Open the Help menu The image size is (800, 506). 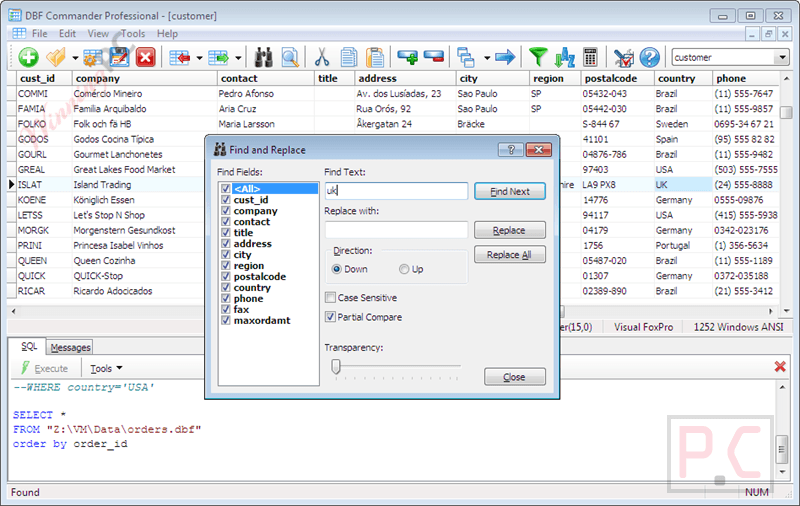pyautogui.click(x=167, y=34)
